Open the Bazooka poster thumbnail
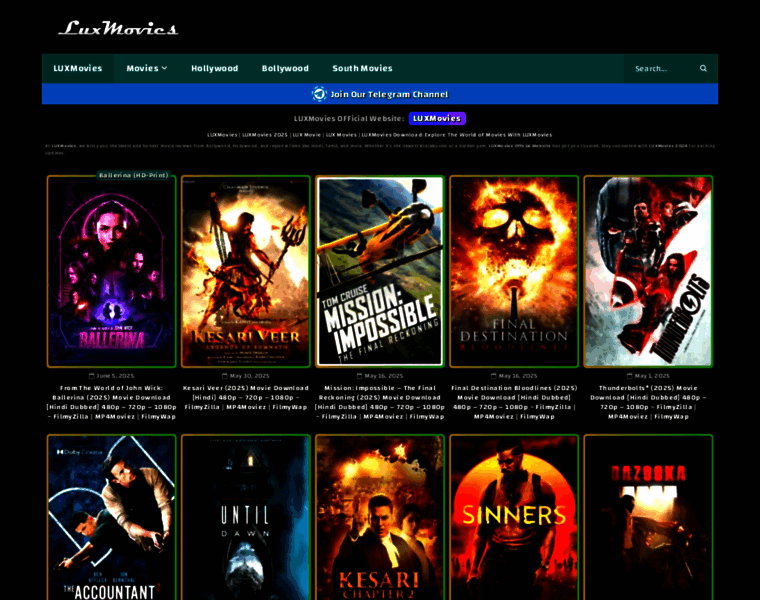The height and width of the screenshot is (600, 760). [649, 518]
